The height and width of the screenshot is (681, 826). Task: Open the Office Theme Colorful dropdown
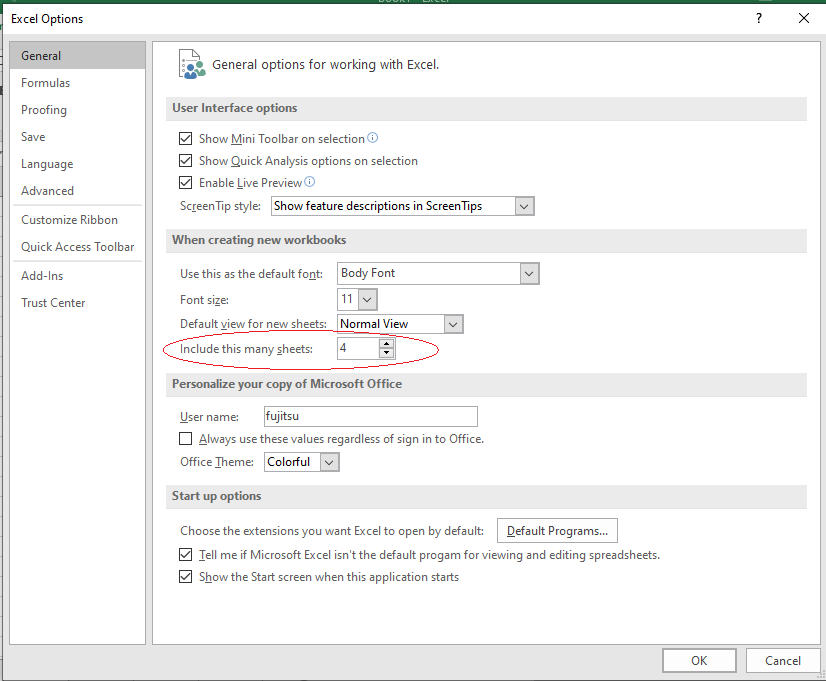(x=329, y=462)
